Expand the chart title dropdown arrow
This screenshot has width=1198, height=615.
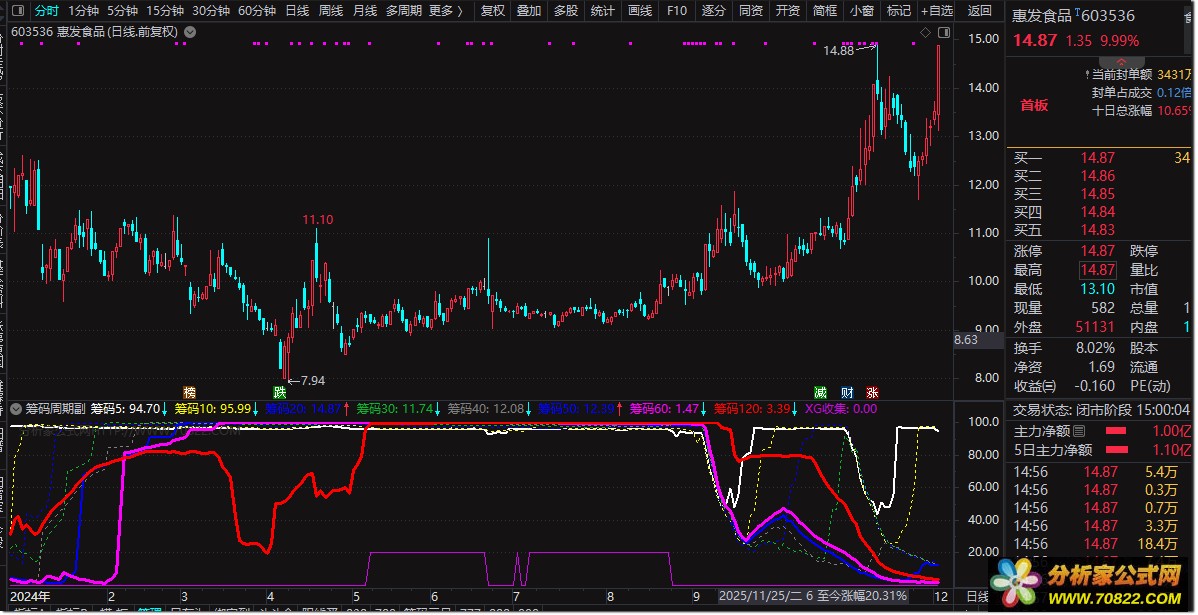(189, 32)
